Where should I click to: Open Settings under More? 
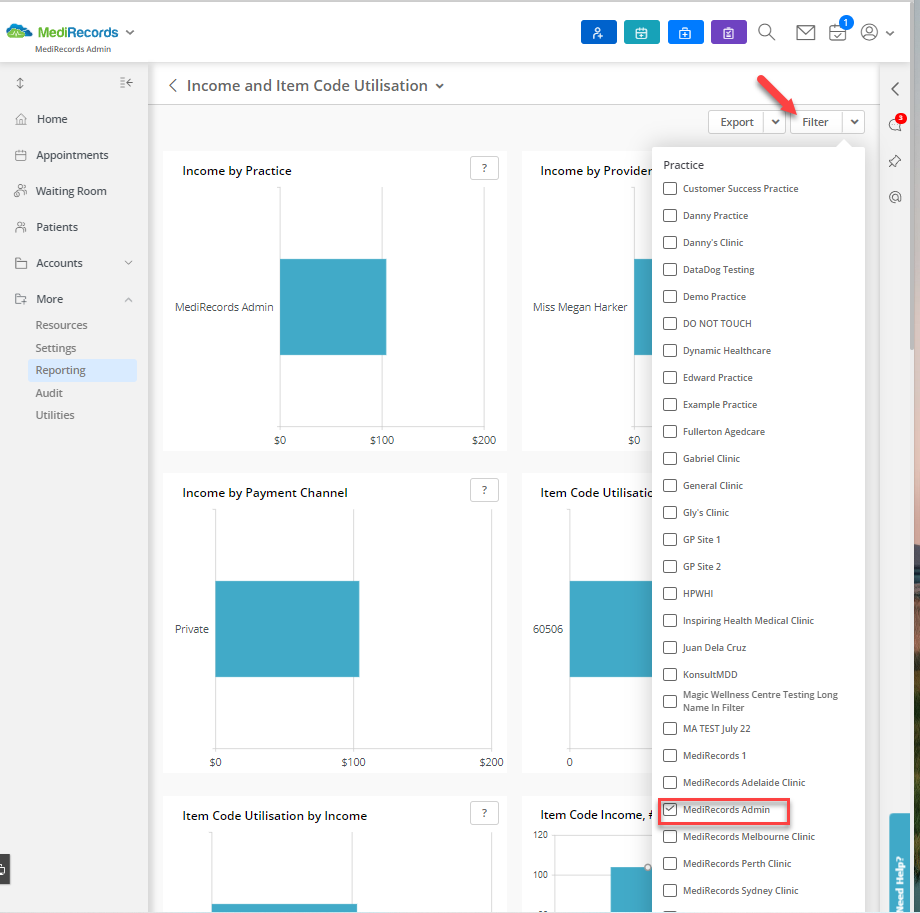pos(56,348)
